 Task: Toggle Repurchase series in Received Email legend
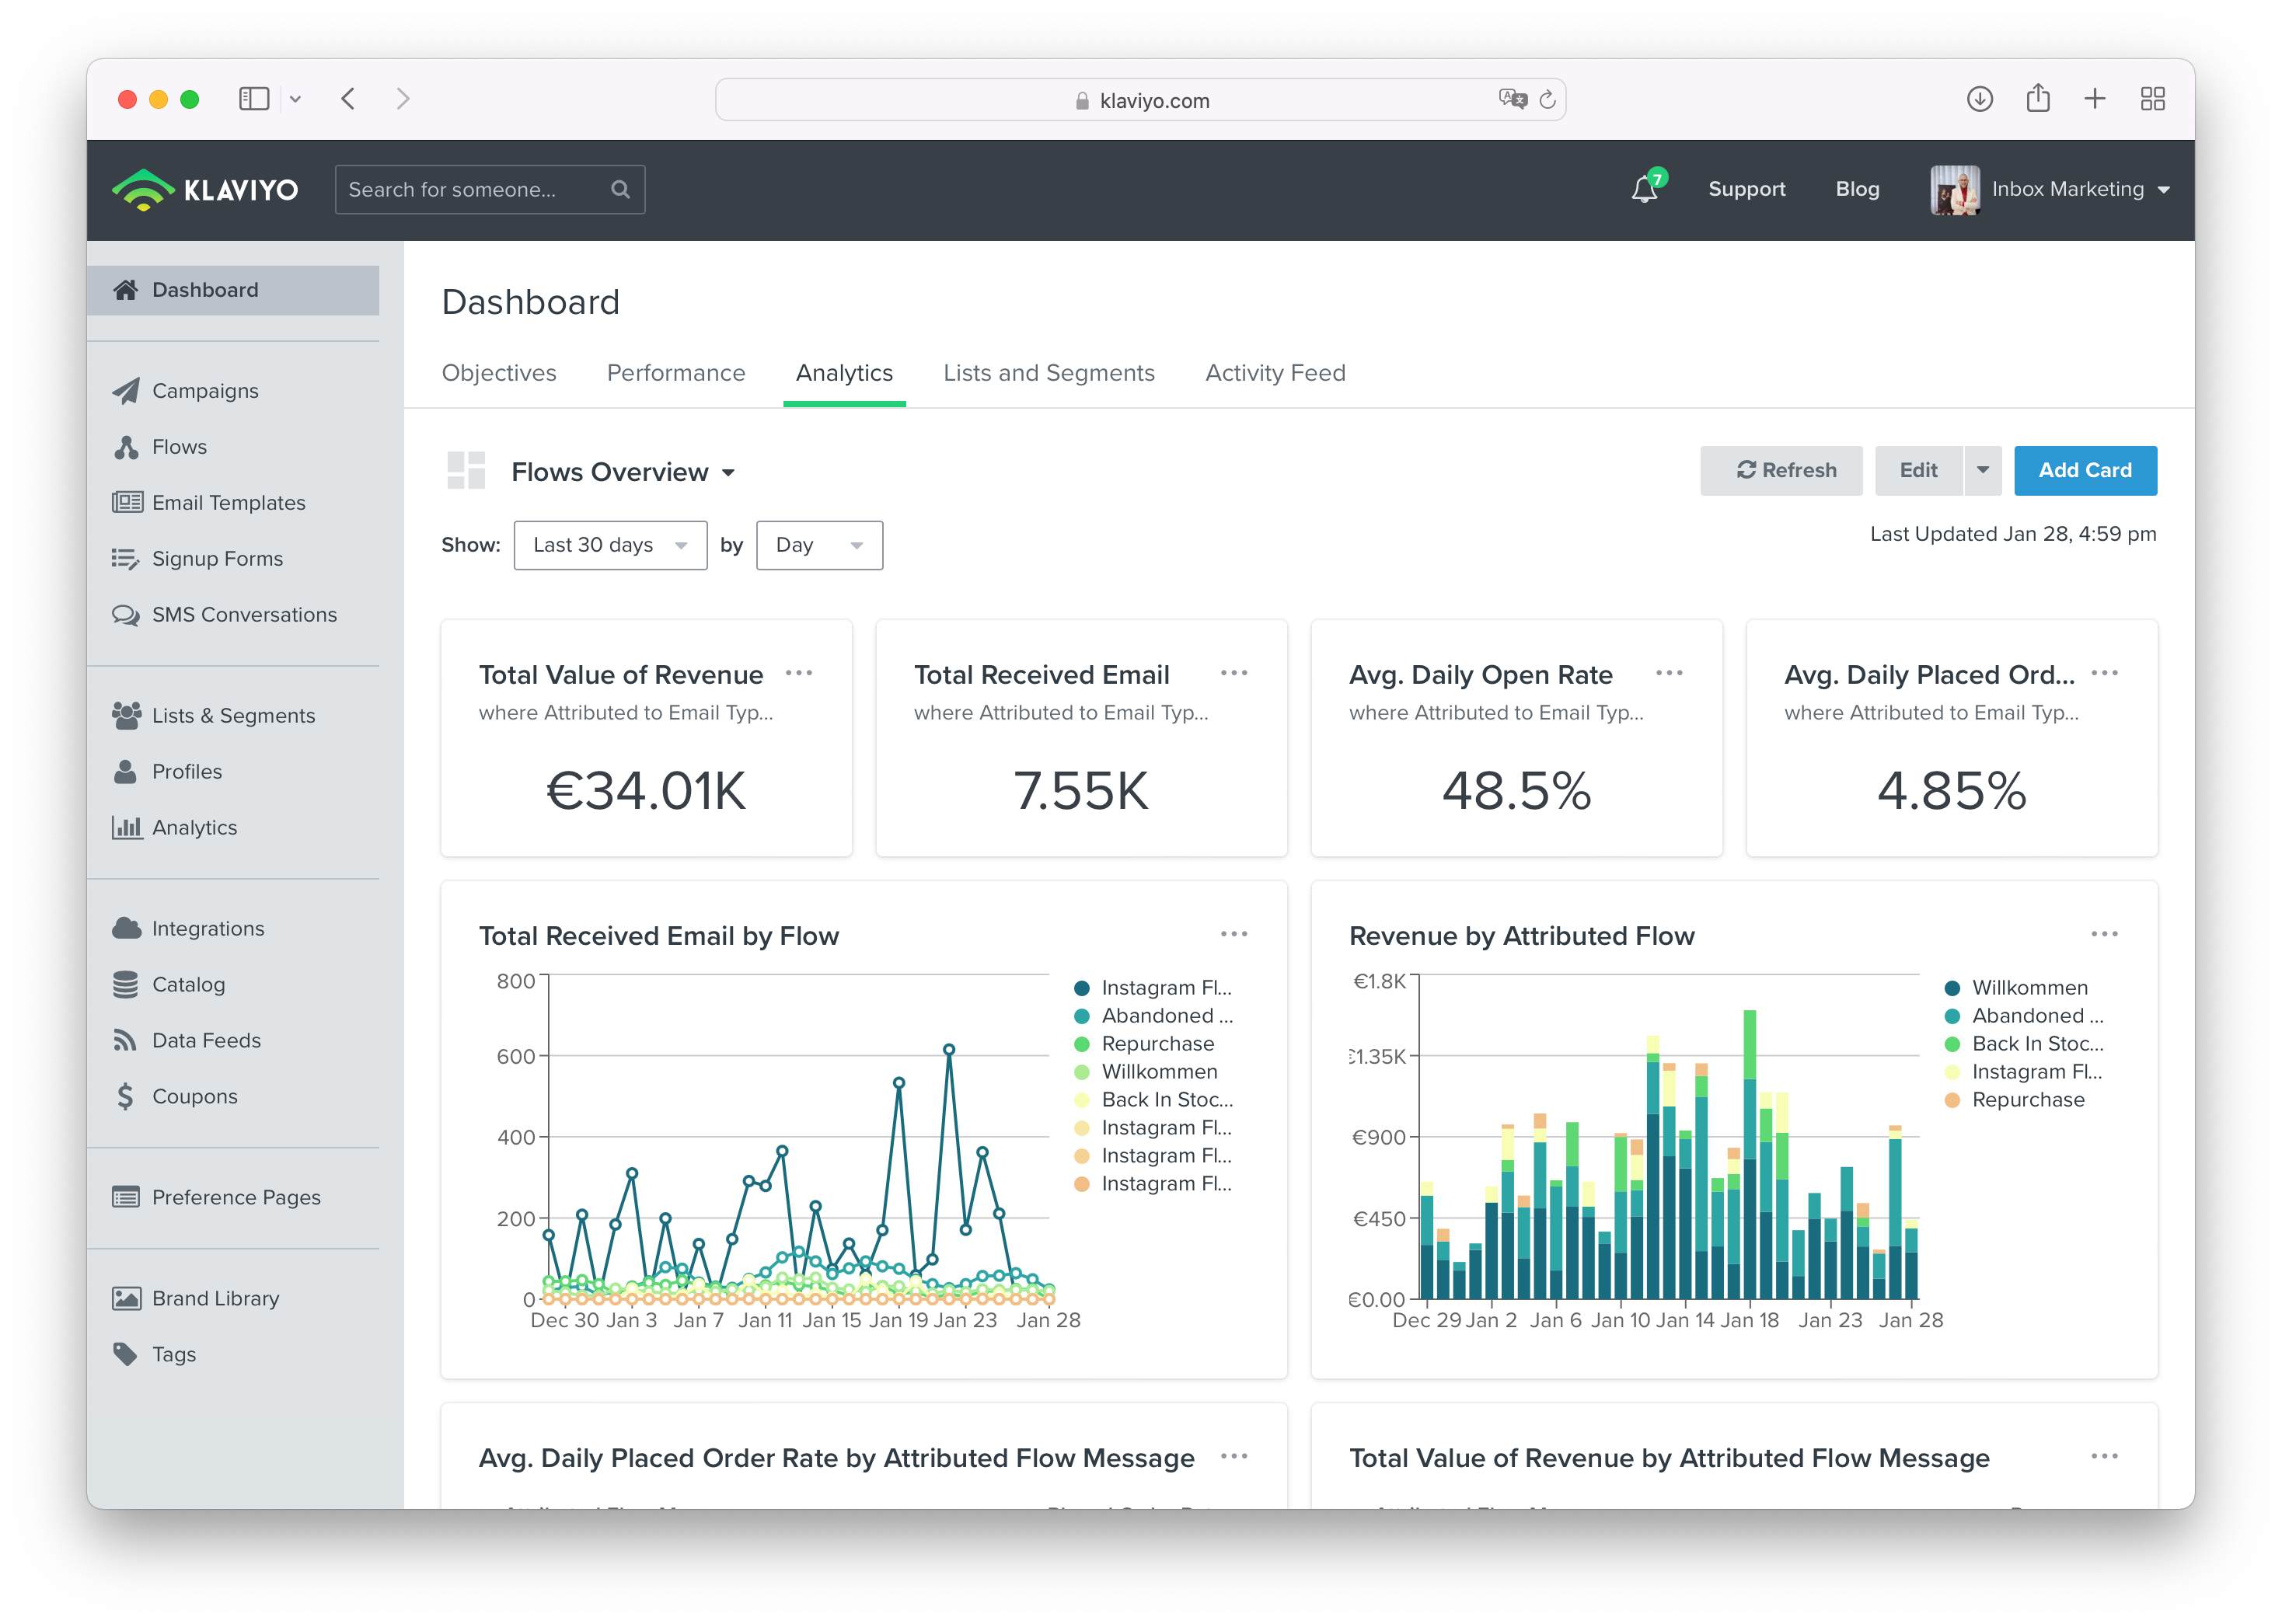1156,1044
